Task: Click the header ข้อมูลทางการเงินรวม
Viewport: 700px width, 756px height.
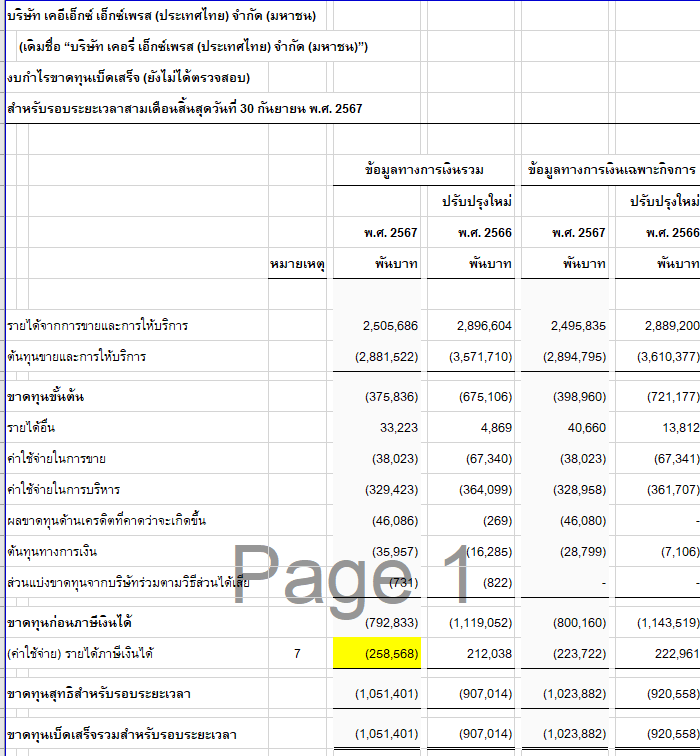Action: tap(424, 170)
